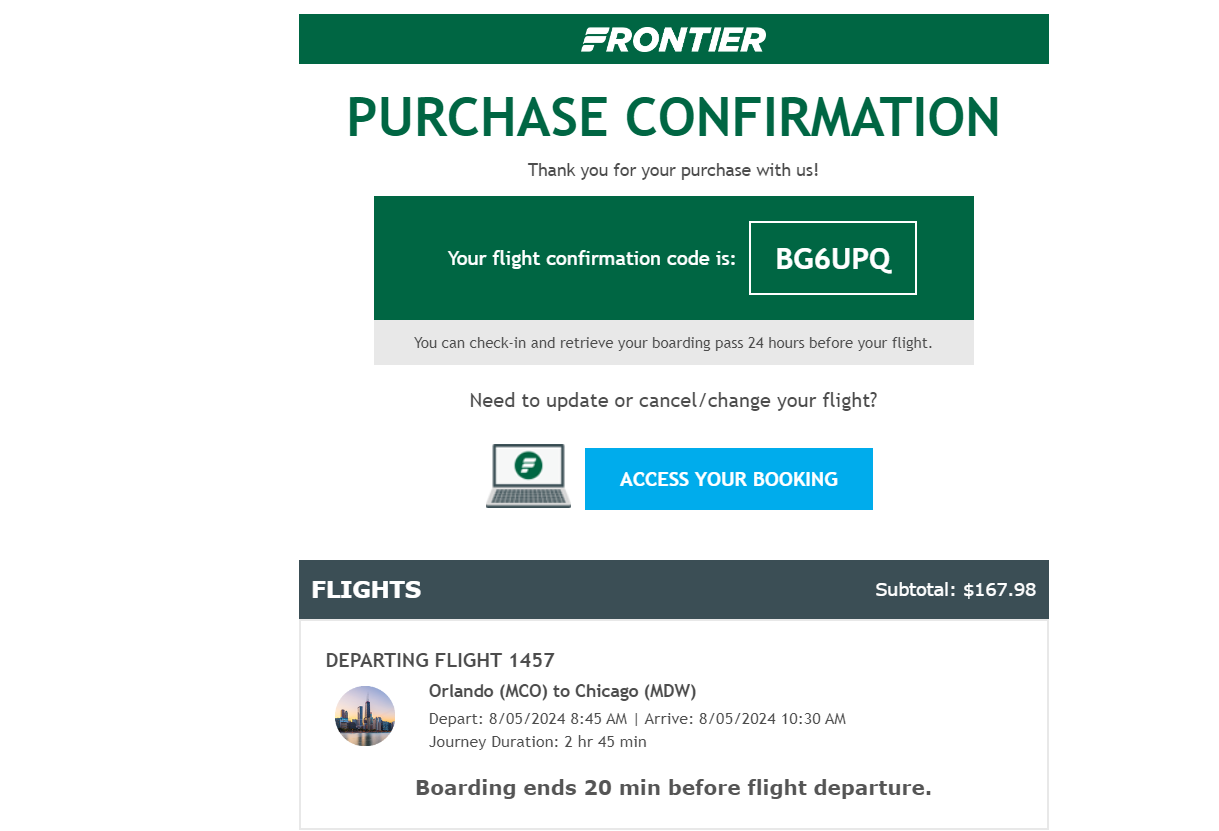Click the green confirmation code panel
This screenshot has height=831, width=1219.
tap(674, 258)
